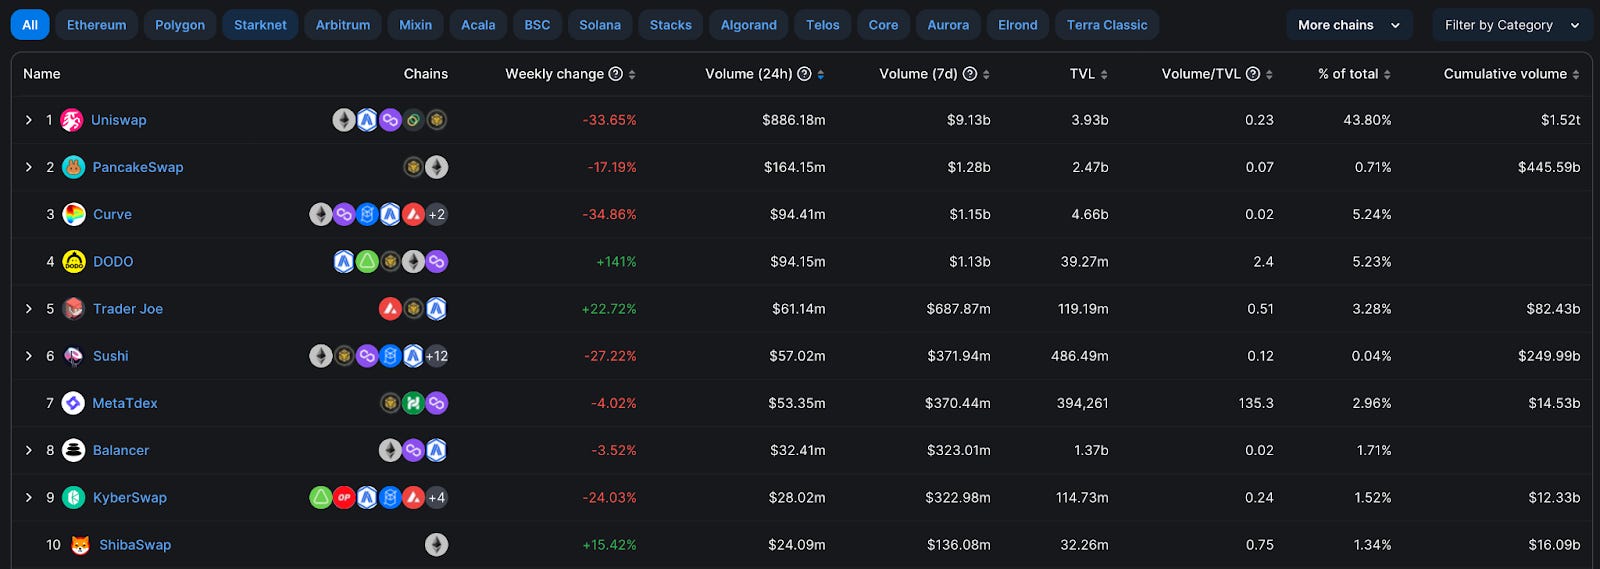Sort by Weekly change arrows

click(632, 74)
